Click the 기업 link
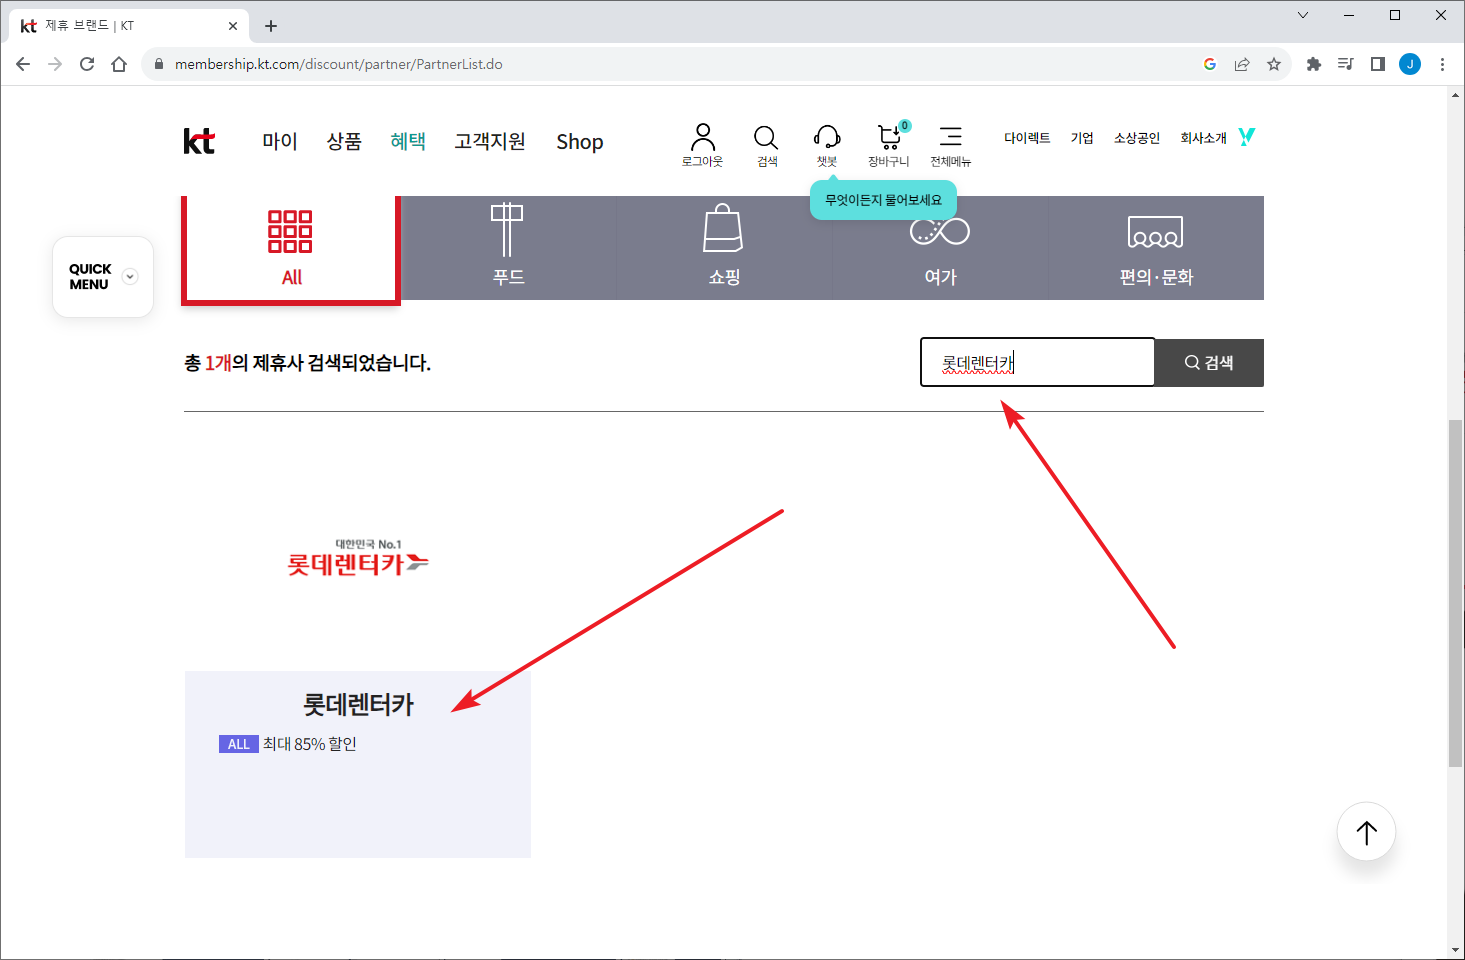The height and width of the screenshot is (960, 1465). click(x=1082, y=138)
